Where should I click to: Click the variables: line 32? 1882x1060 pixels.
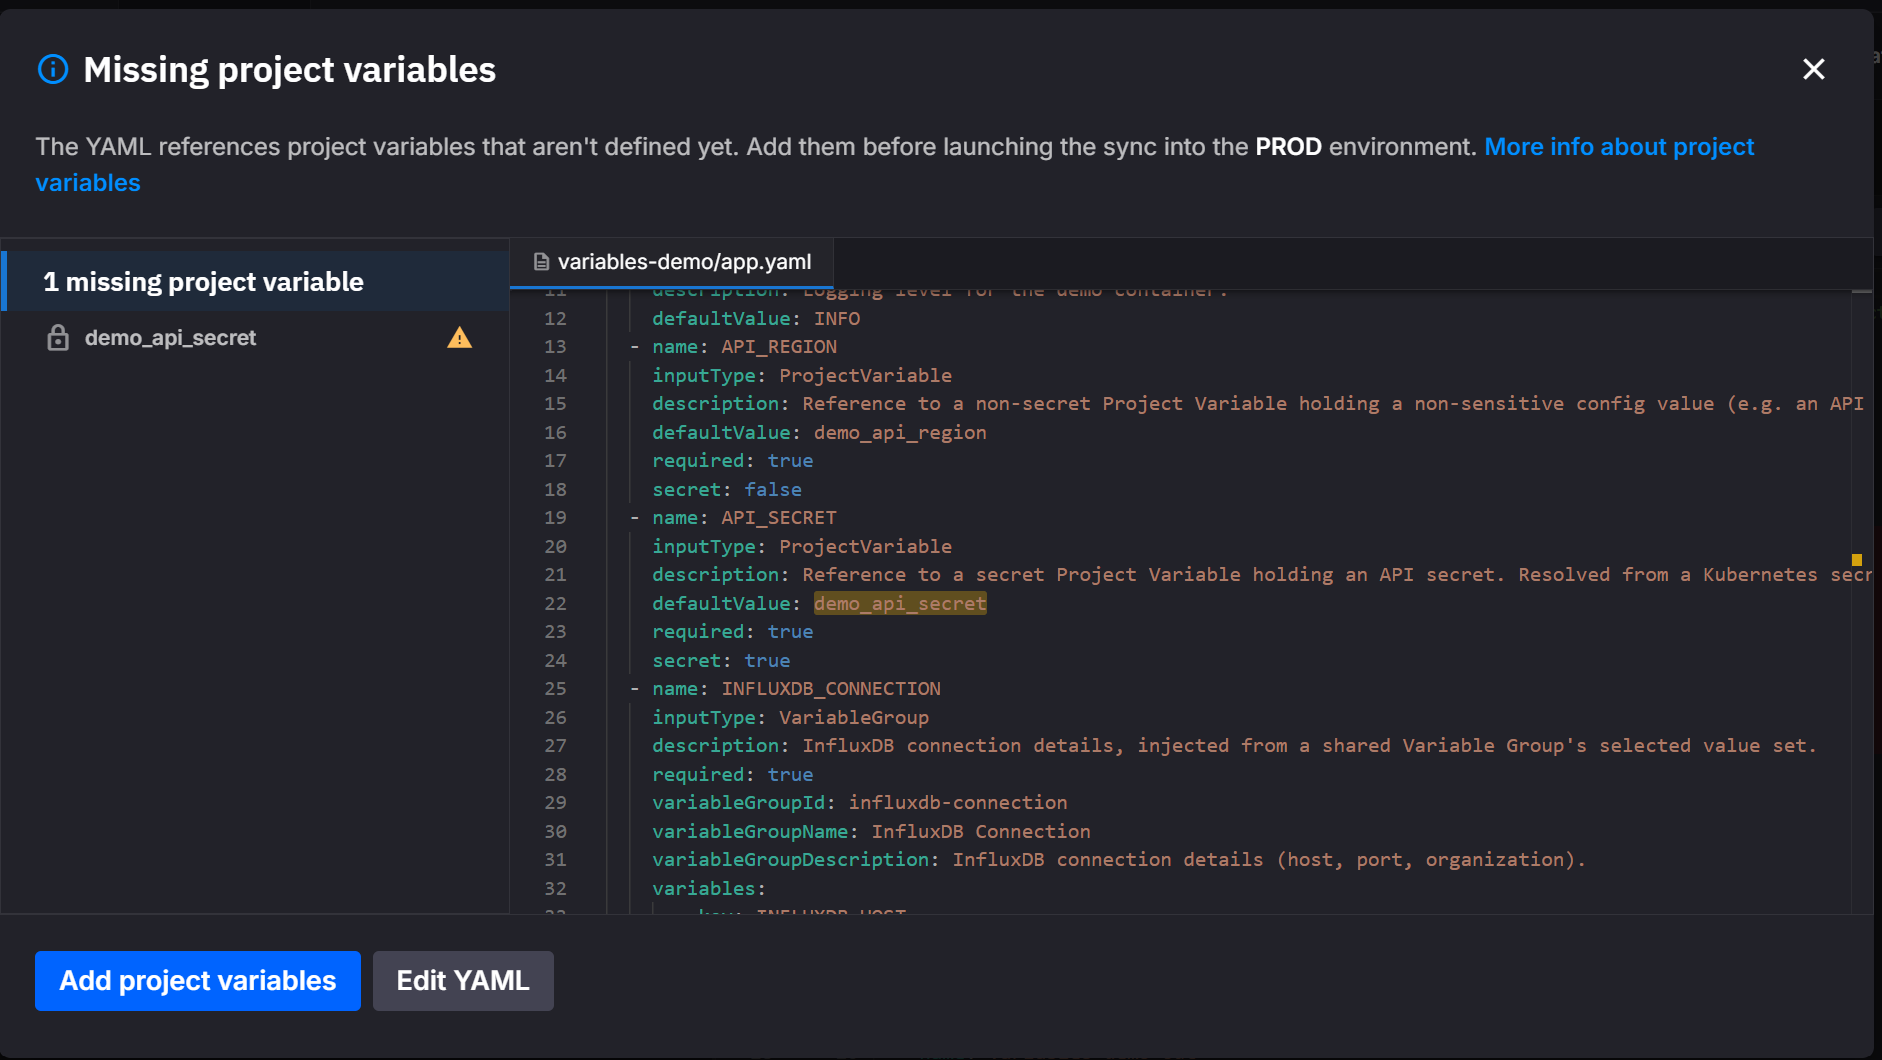click(x=709, y=888)
